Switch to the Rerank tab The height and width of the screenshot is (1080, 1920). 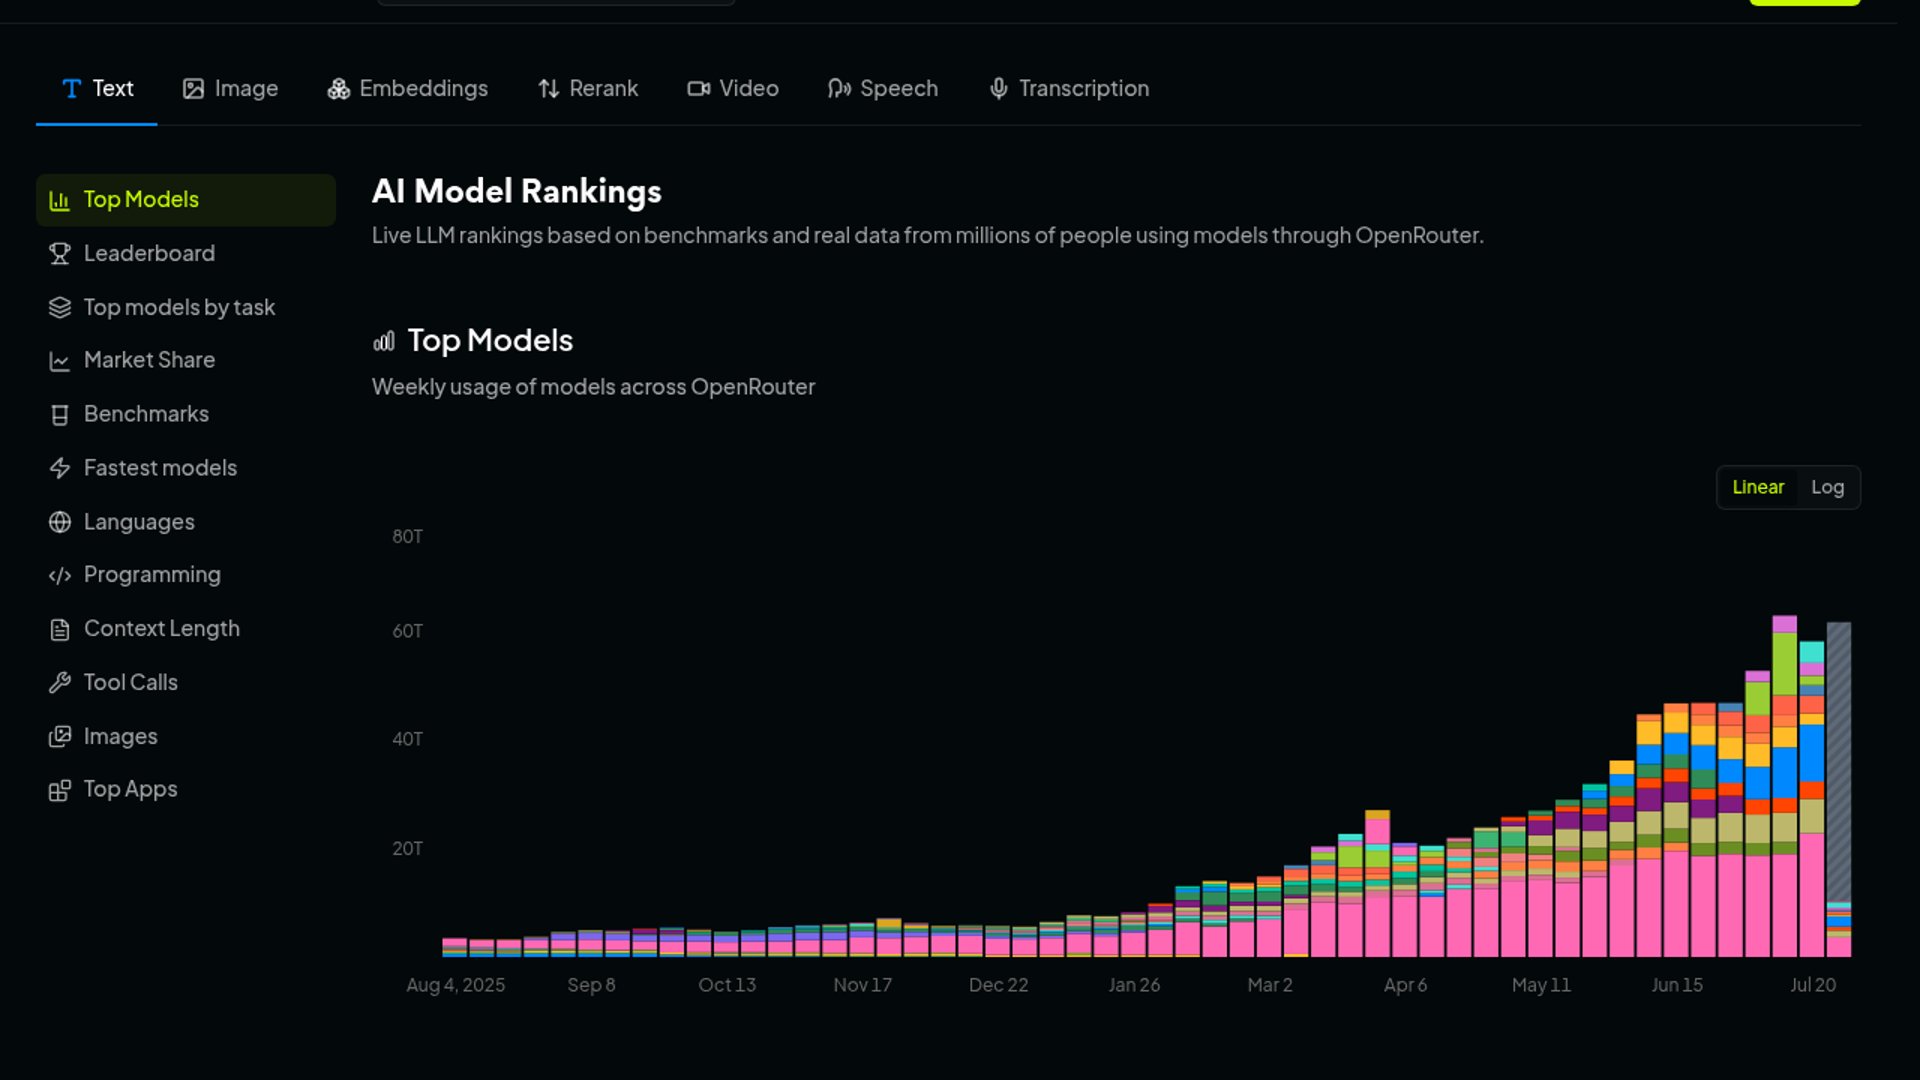tap(588, 89)
